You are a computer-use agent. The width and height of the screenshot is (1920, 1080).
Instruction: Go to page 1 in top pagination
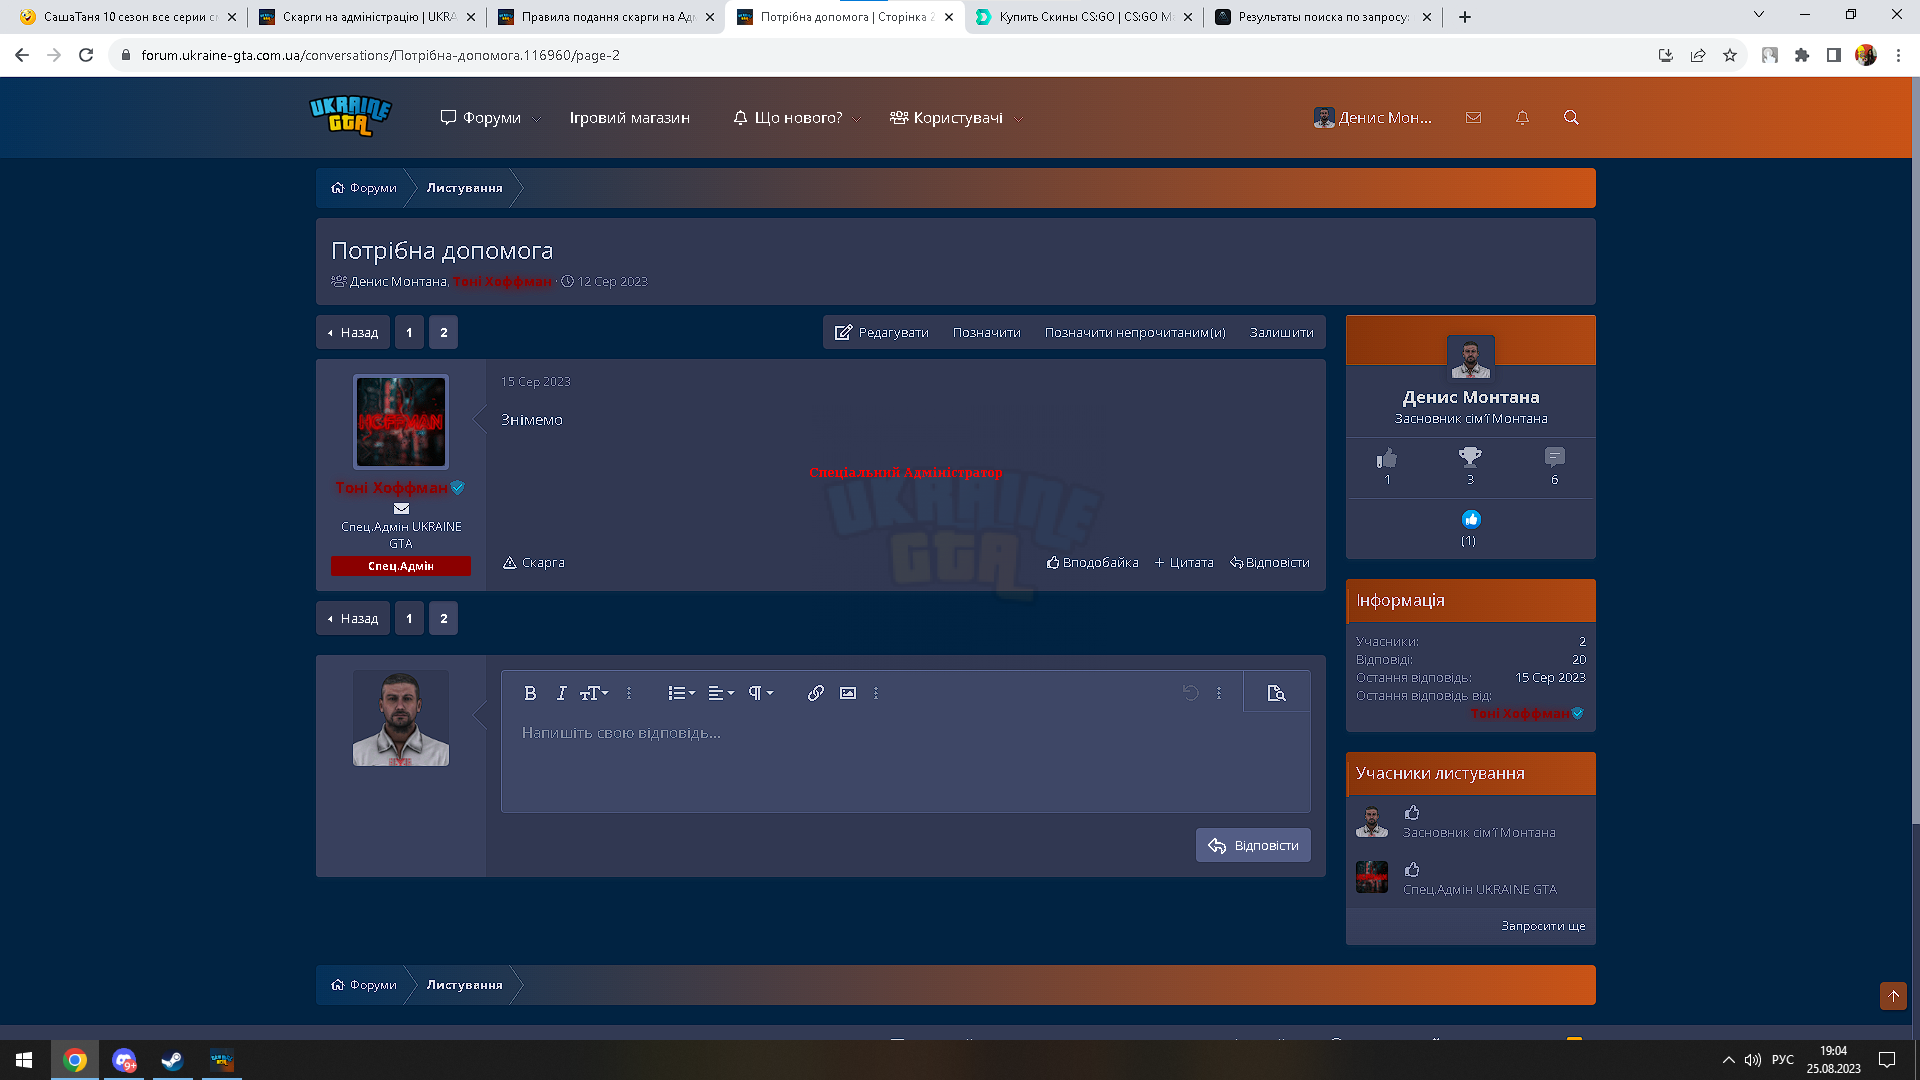pos(409,333)
